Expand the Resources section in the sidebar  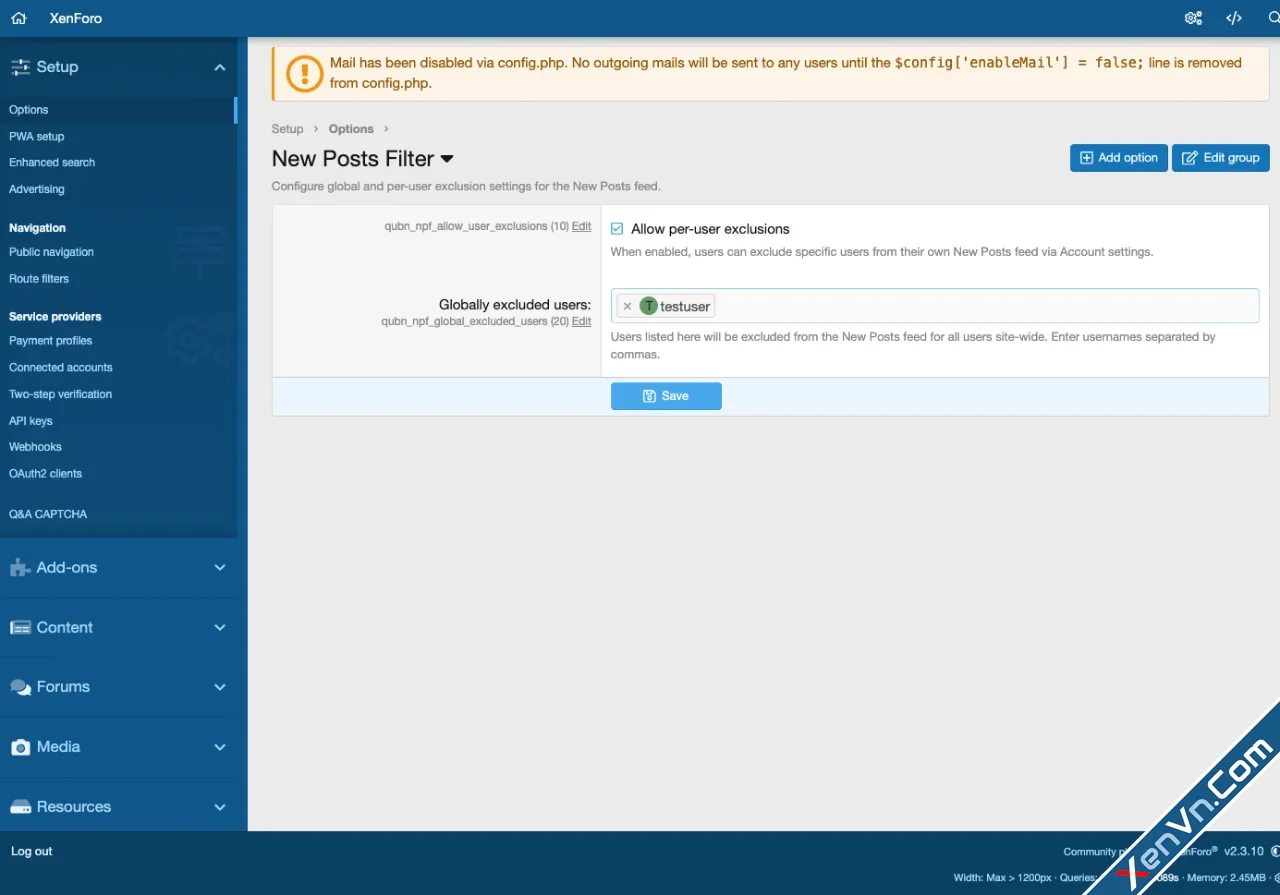[x=220, y=807]
